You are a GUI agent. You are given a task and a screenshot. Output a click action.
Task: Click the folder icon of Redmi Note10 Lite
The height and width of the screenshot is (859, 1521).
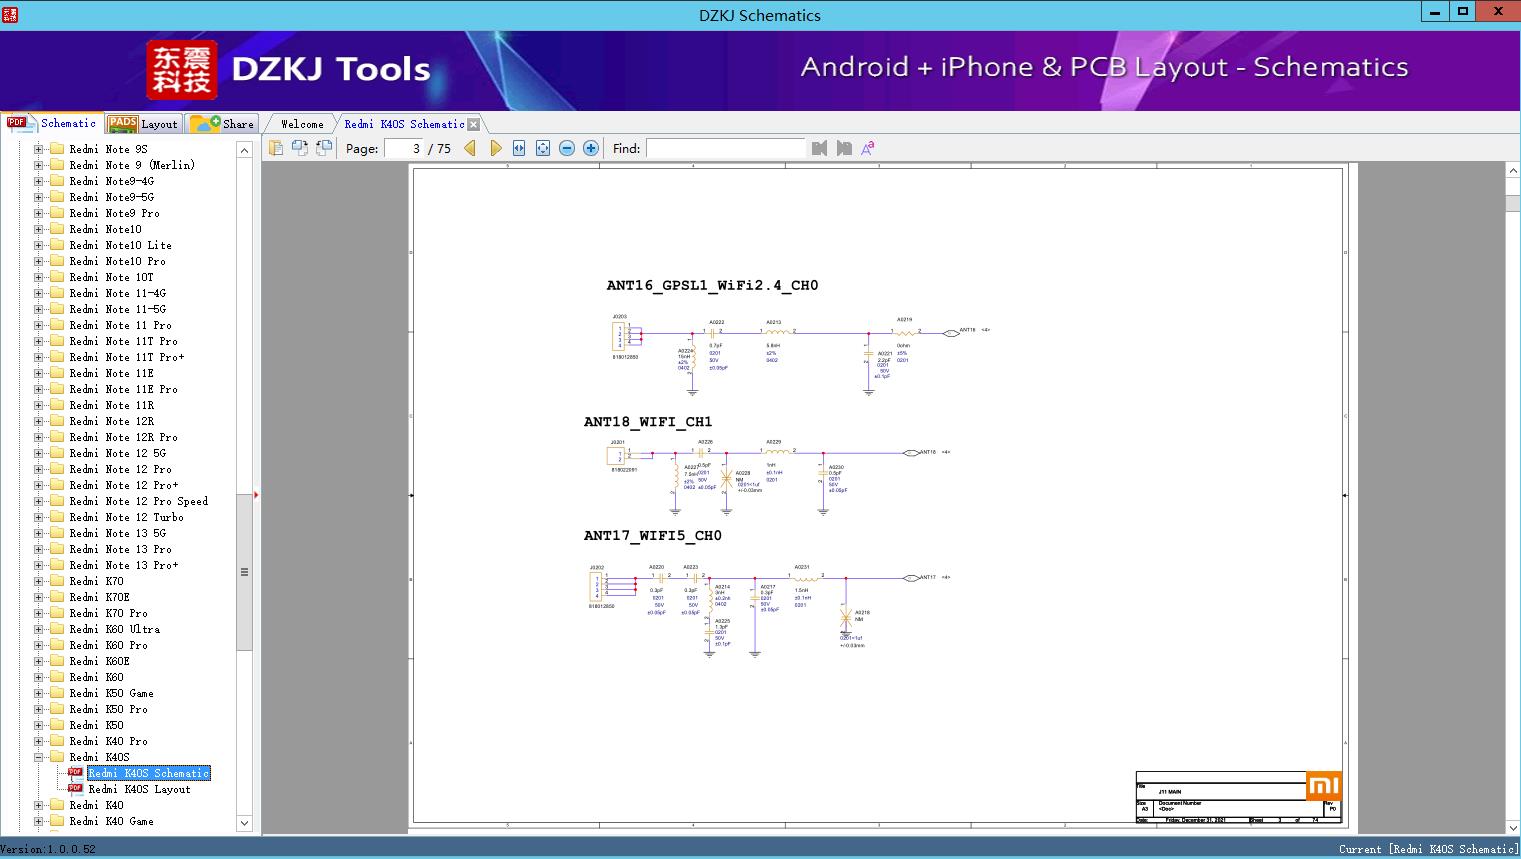(x=57, y=245)
